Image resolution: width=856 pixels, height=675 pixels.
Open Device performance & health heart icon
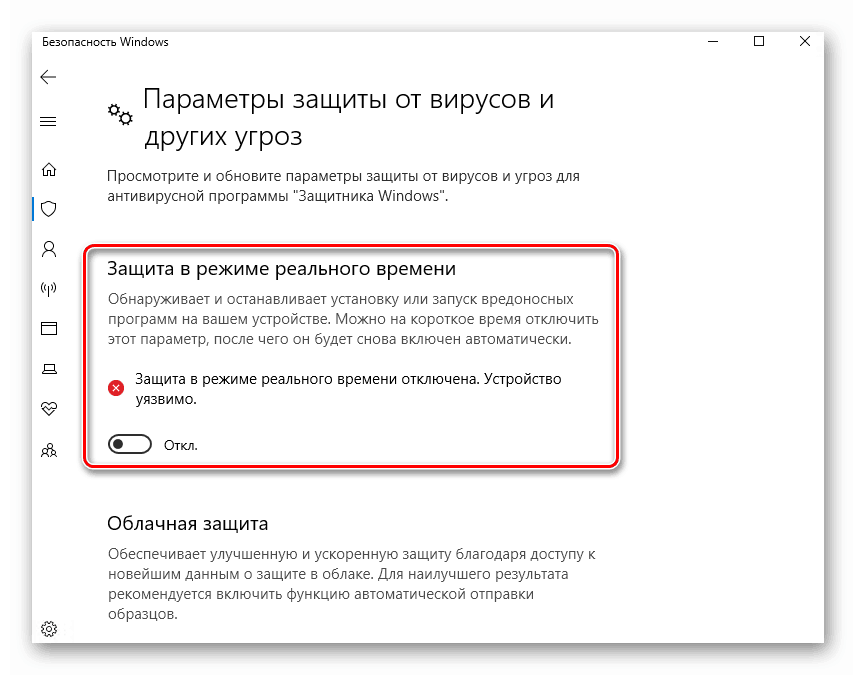pos(49,408)
